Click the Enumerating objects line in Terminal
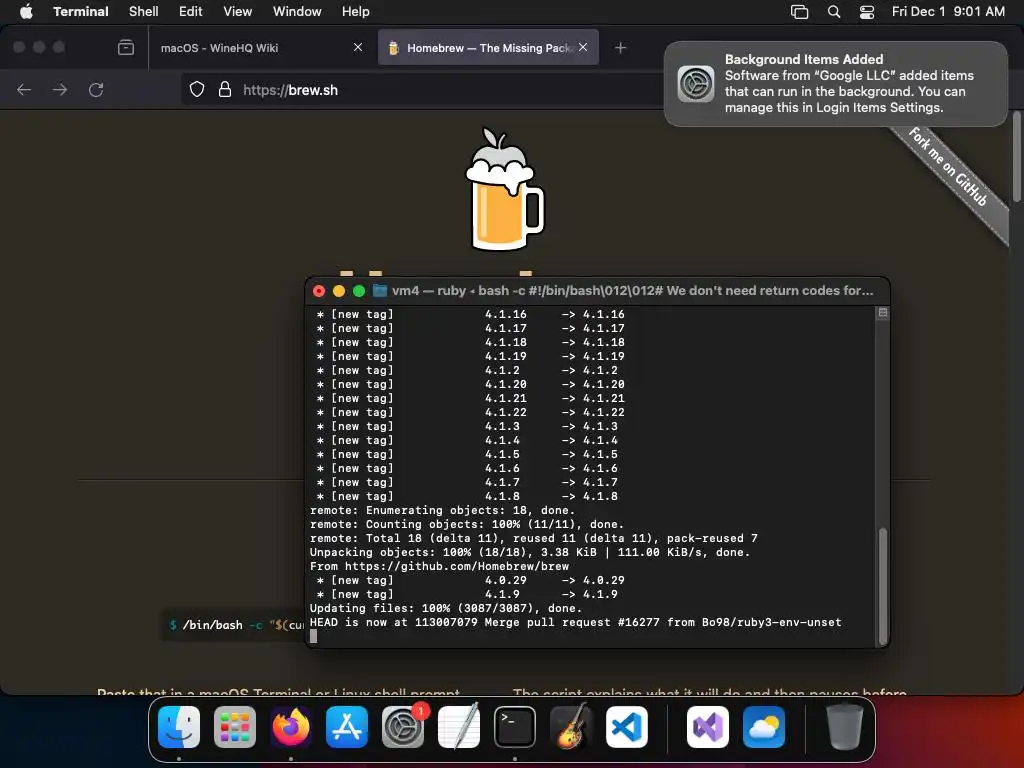Screen dimensions: 1024x768 tap(442, 510)
